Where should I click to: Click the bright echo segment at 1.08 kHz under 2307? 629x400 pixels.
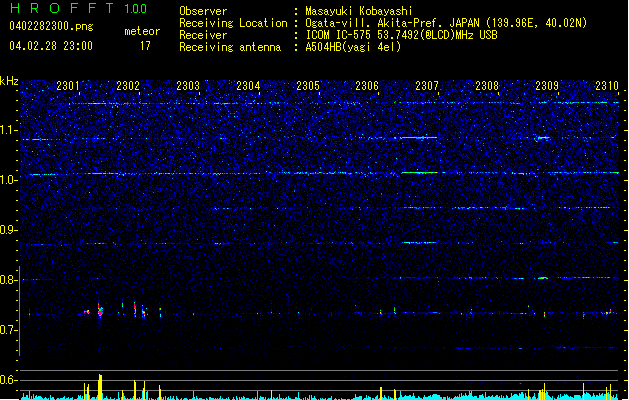coord(418,138)
